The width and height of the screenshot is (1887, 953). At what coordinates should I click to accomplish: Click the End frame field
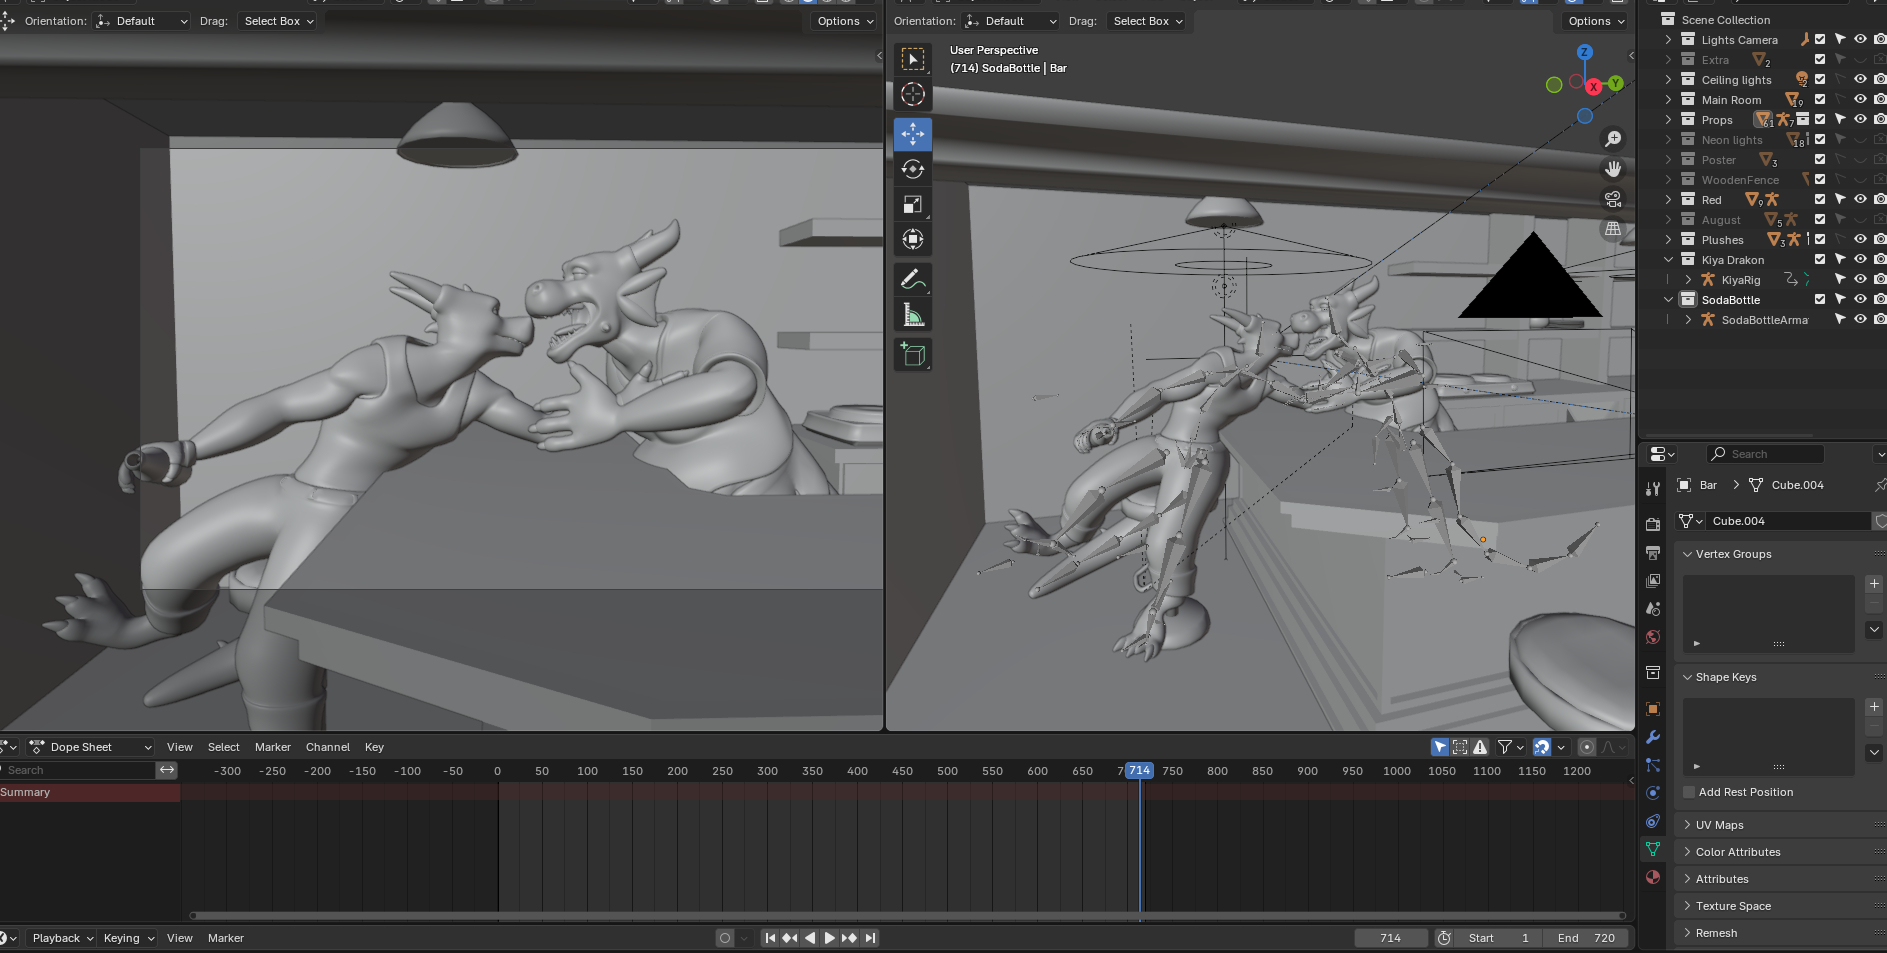click(x=1586, y=938)
